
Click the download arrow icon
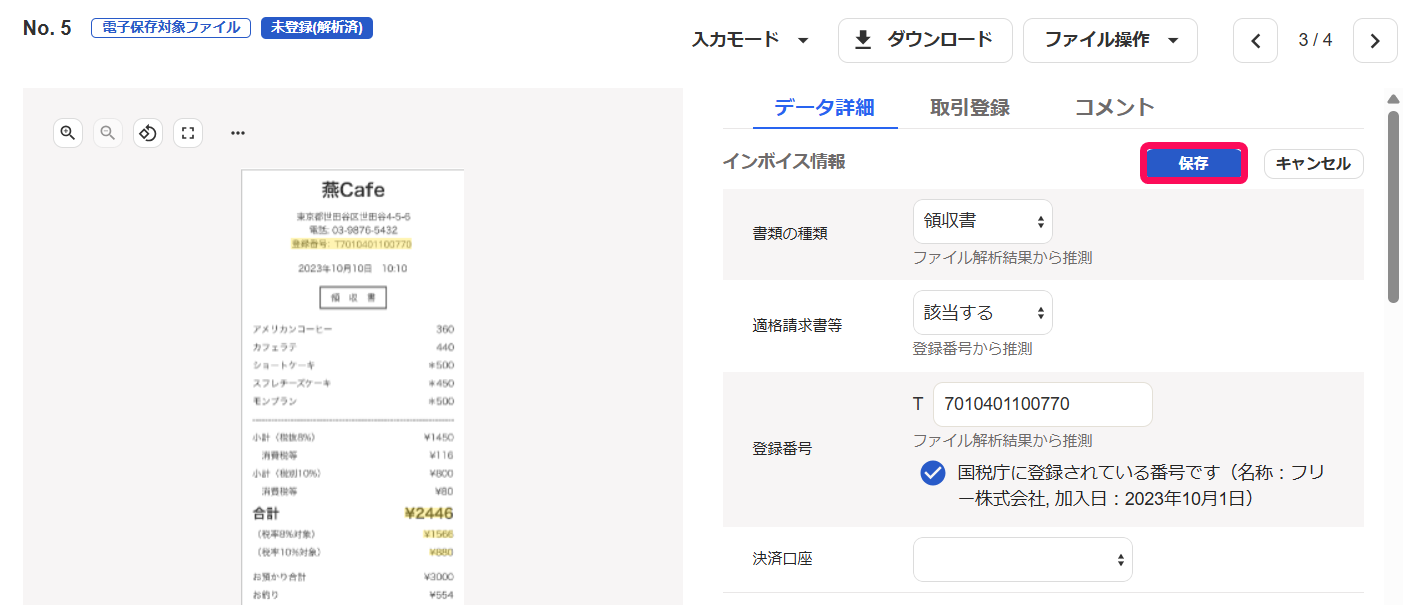pos(862,40)
